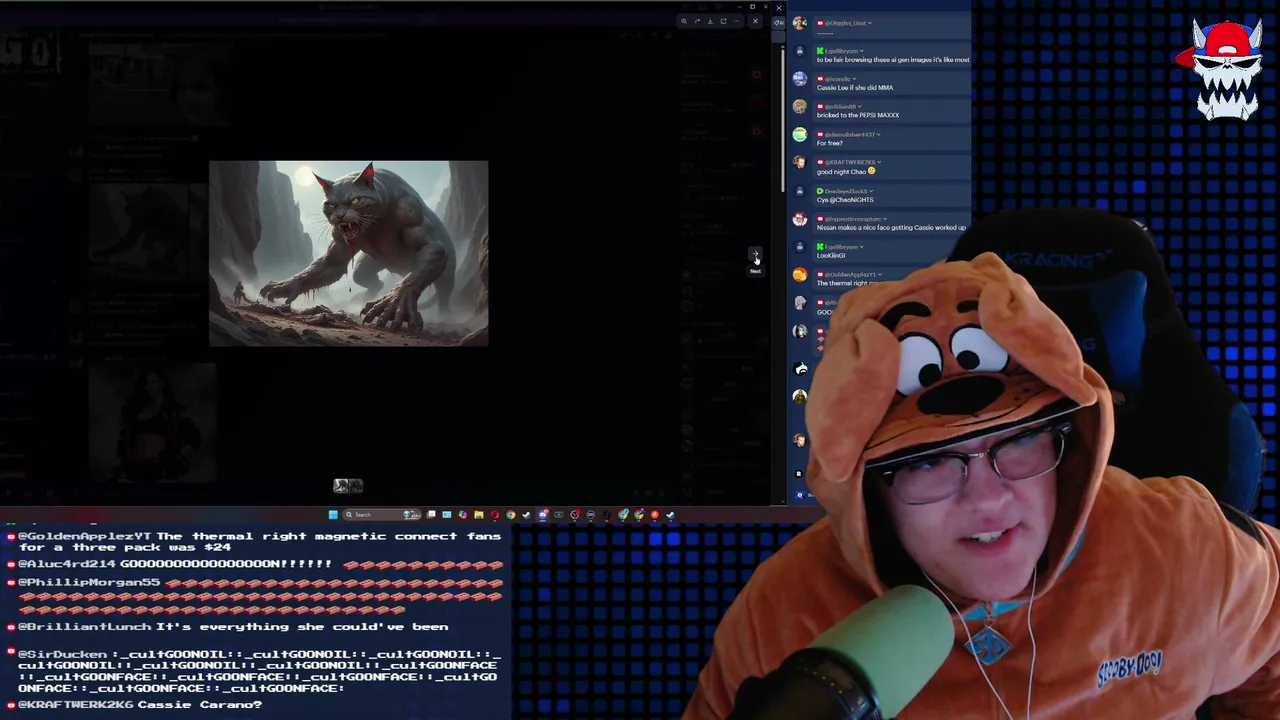Click the avatar of @Giggles_Uest in chat
This screenshot has width=1280, height=720.
coord(800,23)
